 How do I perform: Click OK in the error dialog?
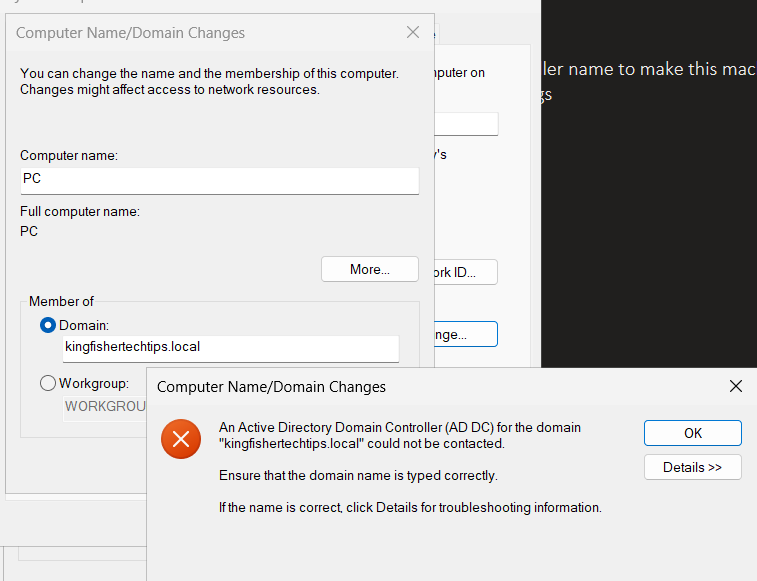click(692, 433)
